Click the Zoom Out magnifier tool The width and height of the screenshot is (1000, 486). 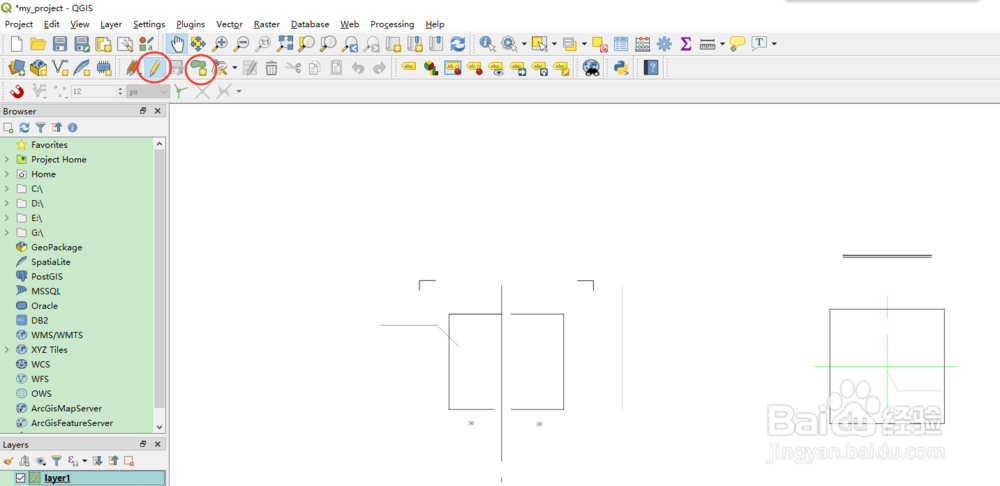[x=241, y=43]
